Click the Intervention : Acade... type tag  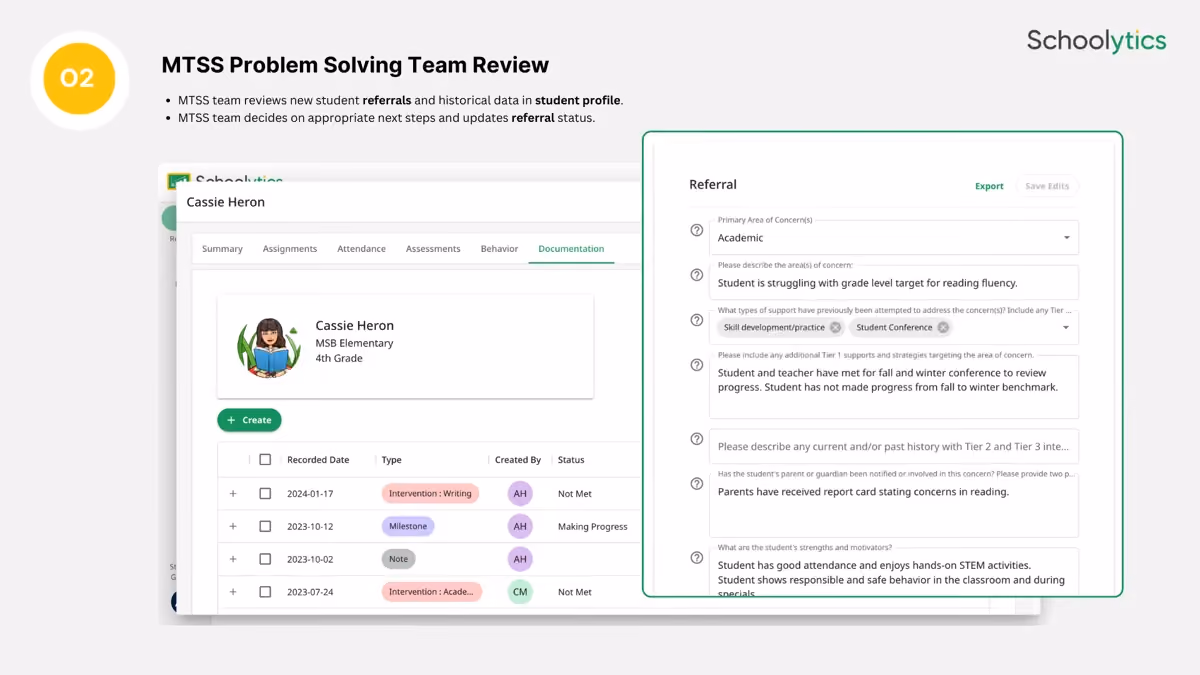(x=431, y=592)
